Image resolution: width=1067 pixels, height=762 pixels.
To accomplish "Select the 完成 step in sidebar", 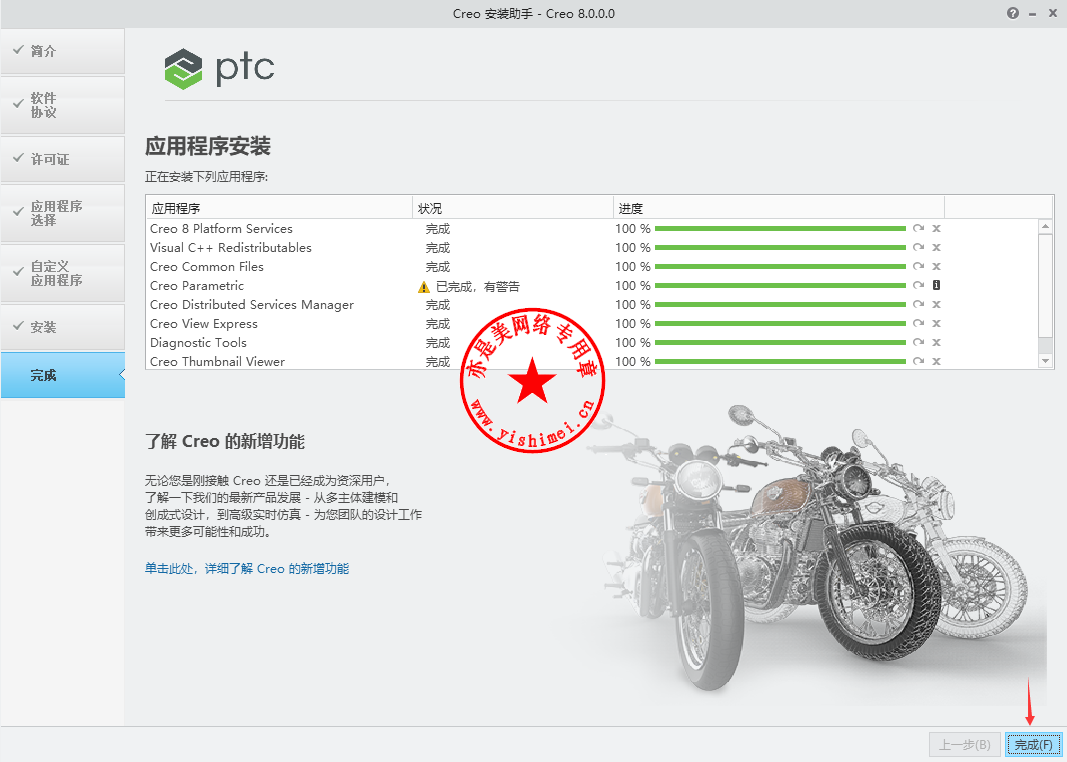I will (x=63, y=375).
